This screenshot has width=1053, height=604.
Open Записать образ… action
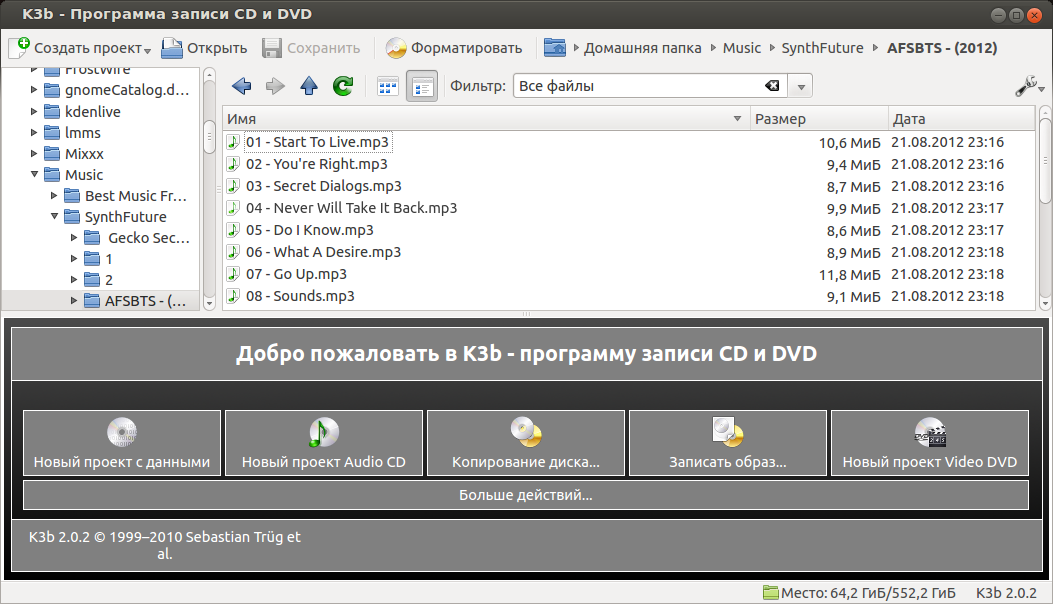click(x=728, y=443)
